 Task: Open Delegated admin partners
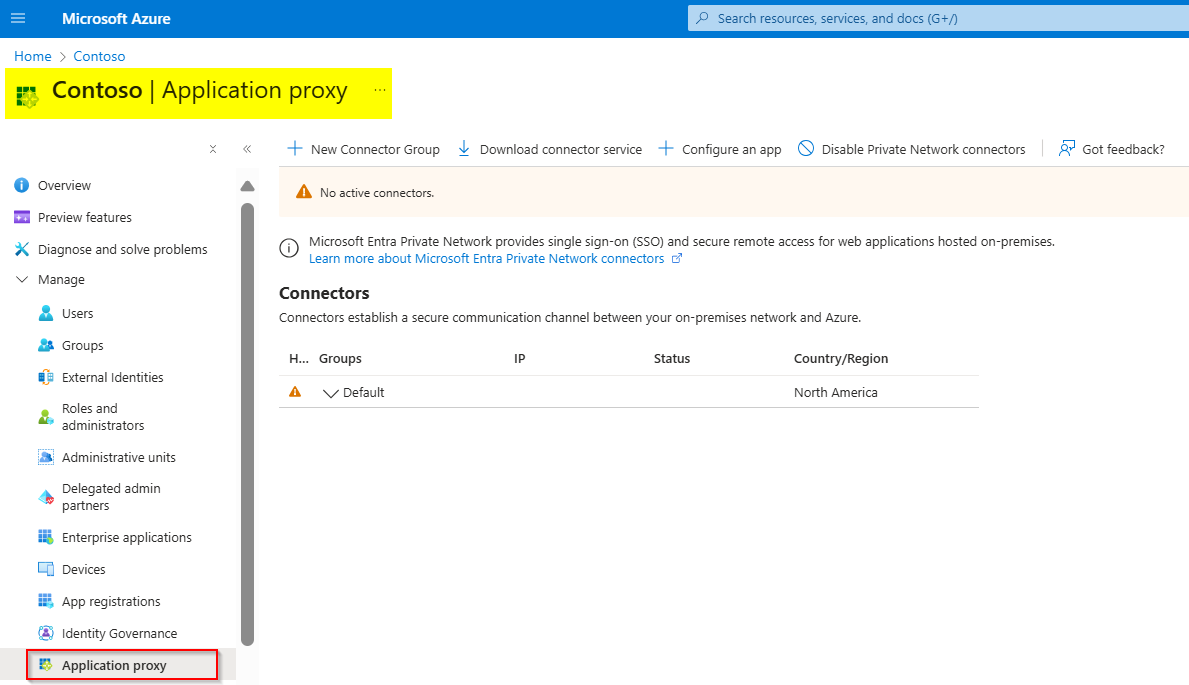(x=111, y=497)
